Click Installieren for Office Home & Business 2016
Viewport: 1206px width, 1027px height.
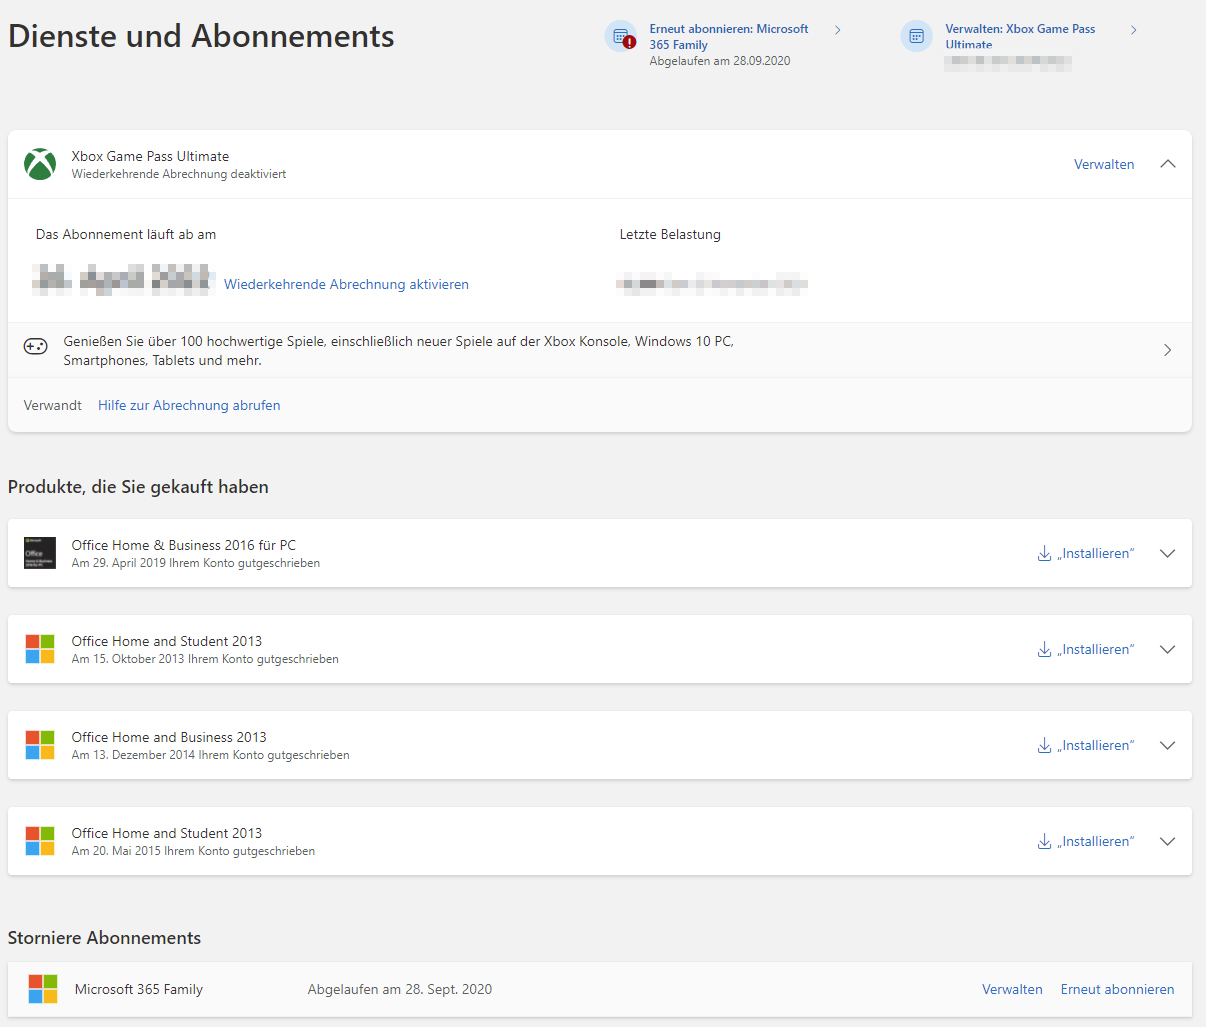click(1096, 553)
